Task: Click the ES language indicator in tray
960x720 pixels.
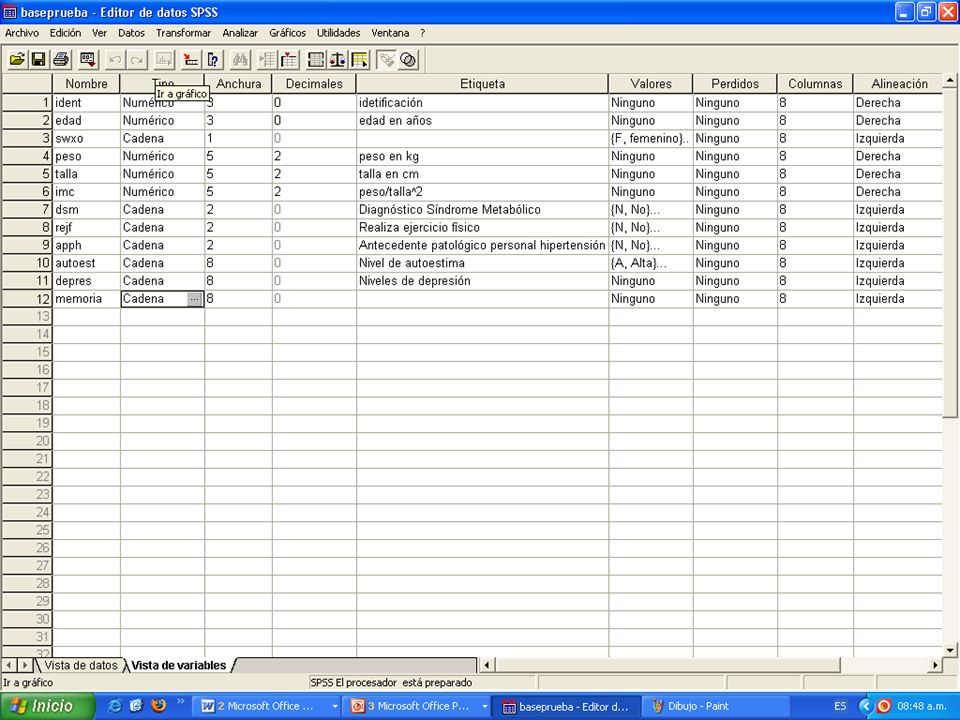Action: coord(840,707)
